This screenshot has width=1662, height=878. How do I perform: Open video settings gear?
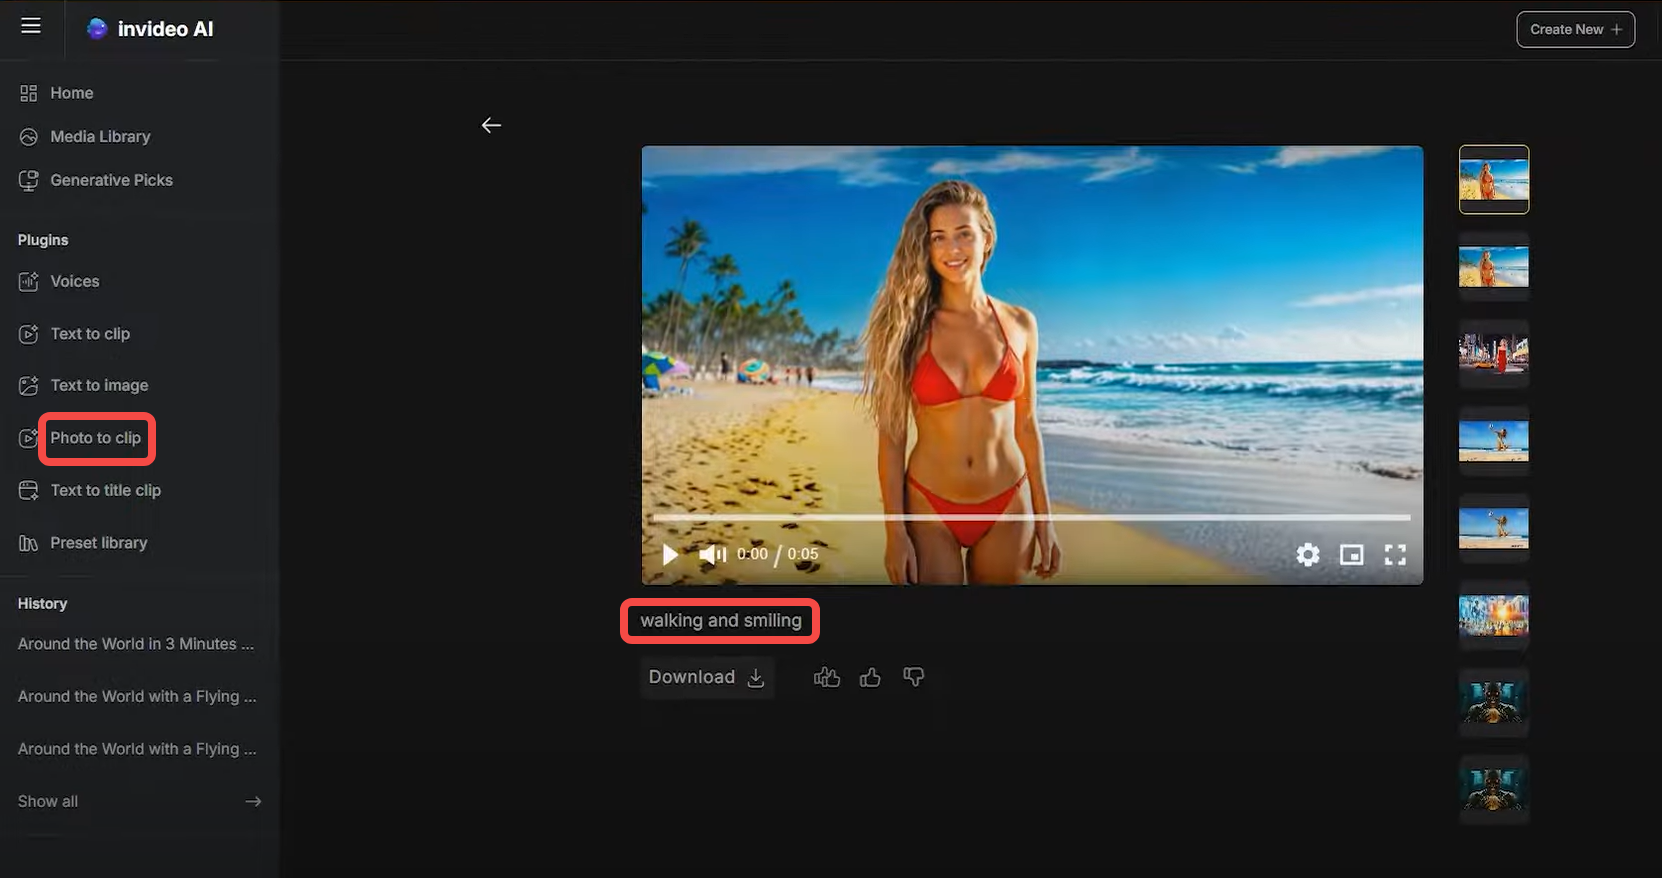1307,554
